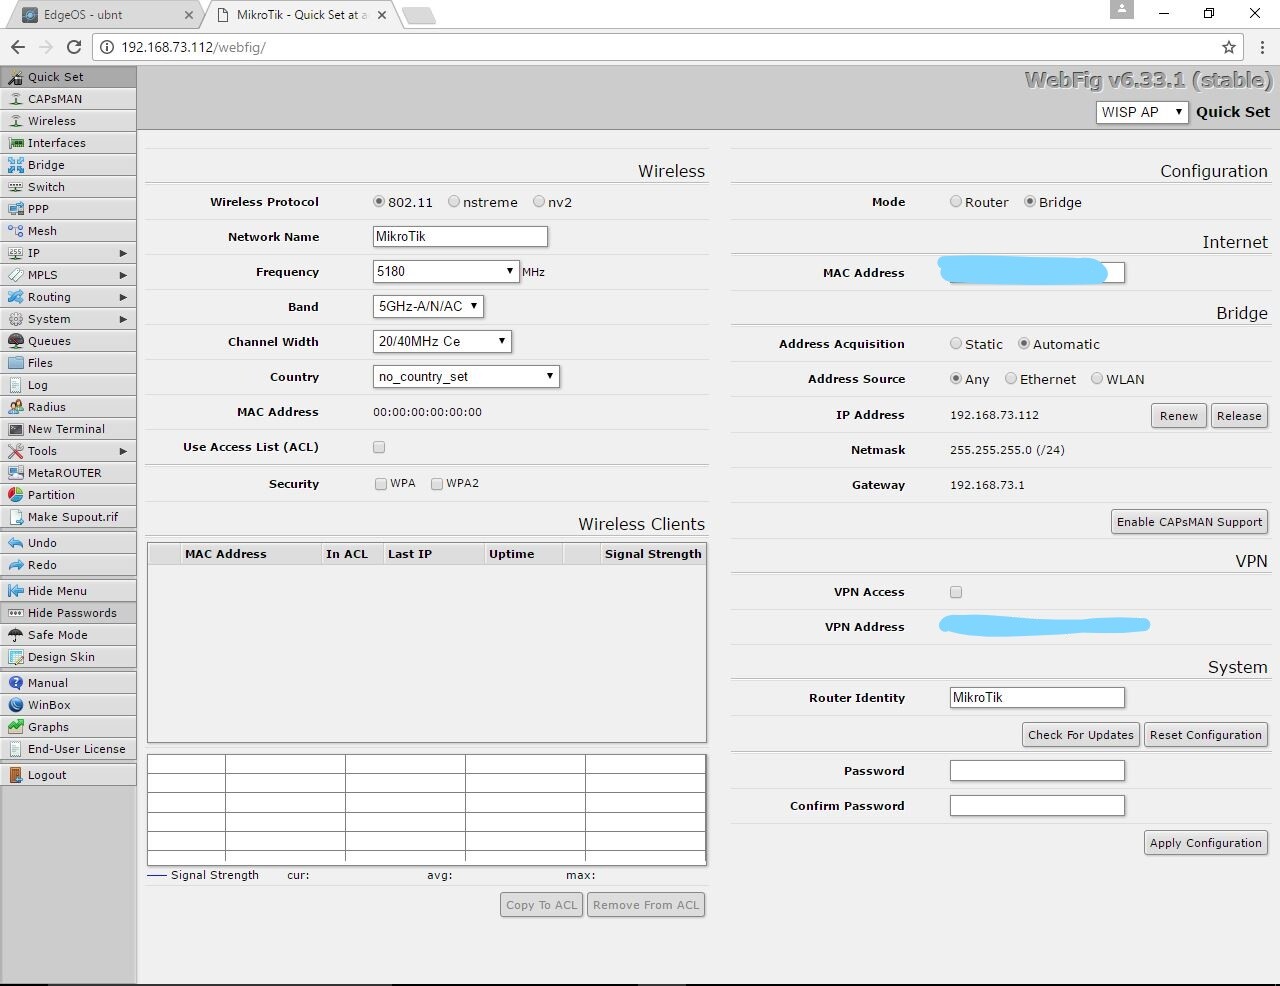This screenshot has height=986, width=1280.
Task: Open End-User License menu item
Action: [x=68, y=749]
